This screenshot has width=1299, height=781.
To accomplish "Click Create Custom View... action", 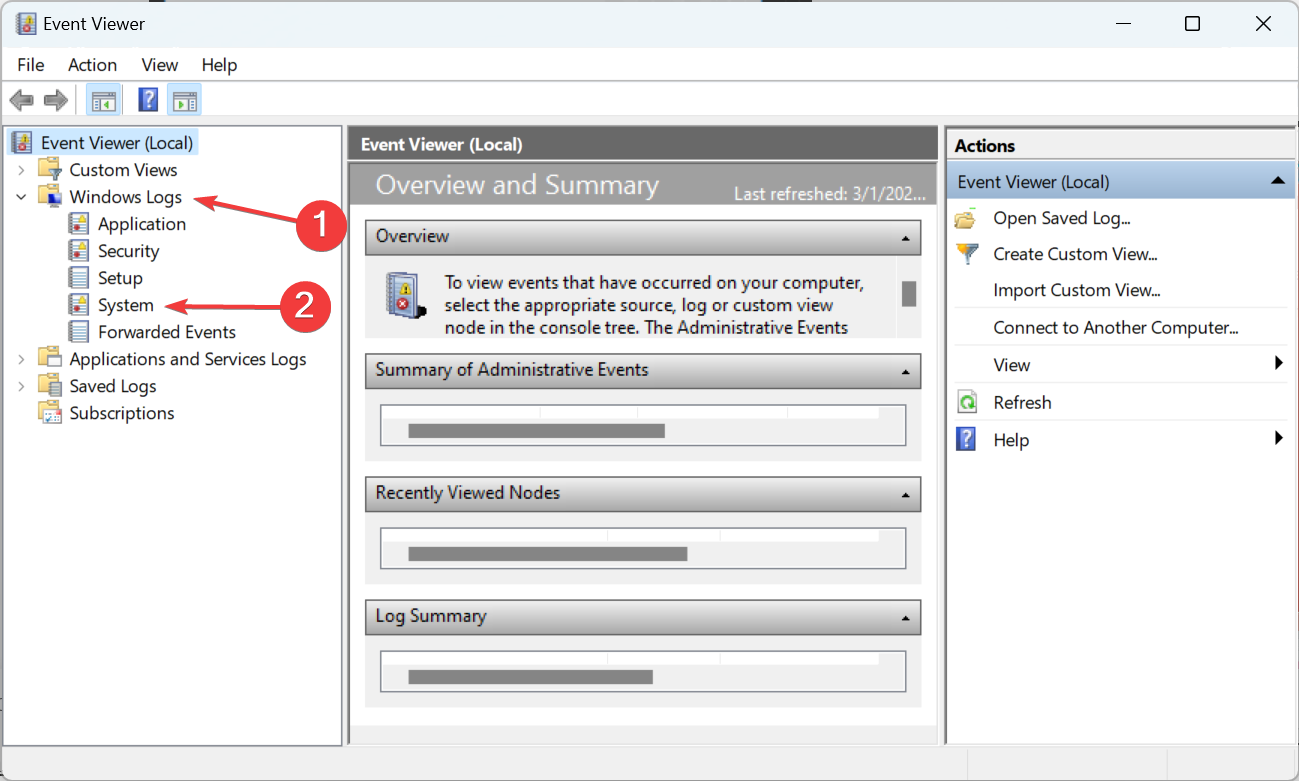I will 1075,254.
